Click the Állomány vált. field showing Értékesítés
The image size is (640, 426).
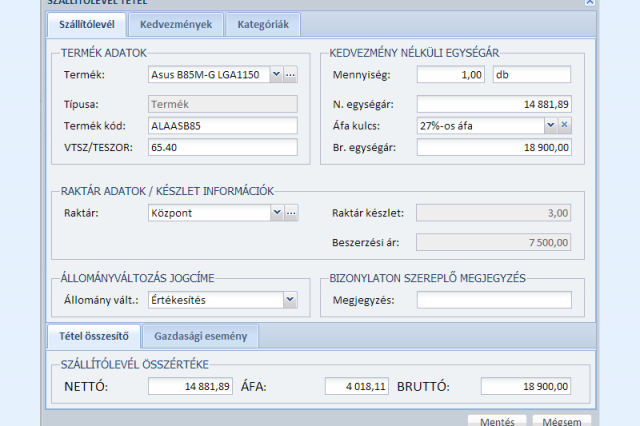click(216, 300)
